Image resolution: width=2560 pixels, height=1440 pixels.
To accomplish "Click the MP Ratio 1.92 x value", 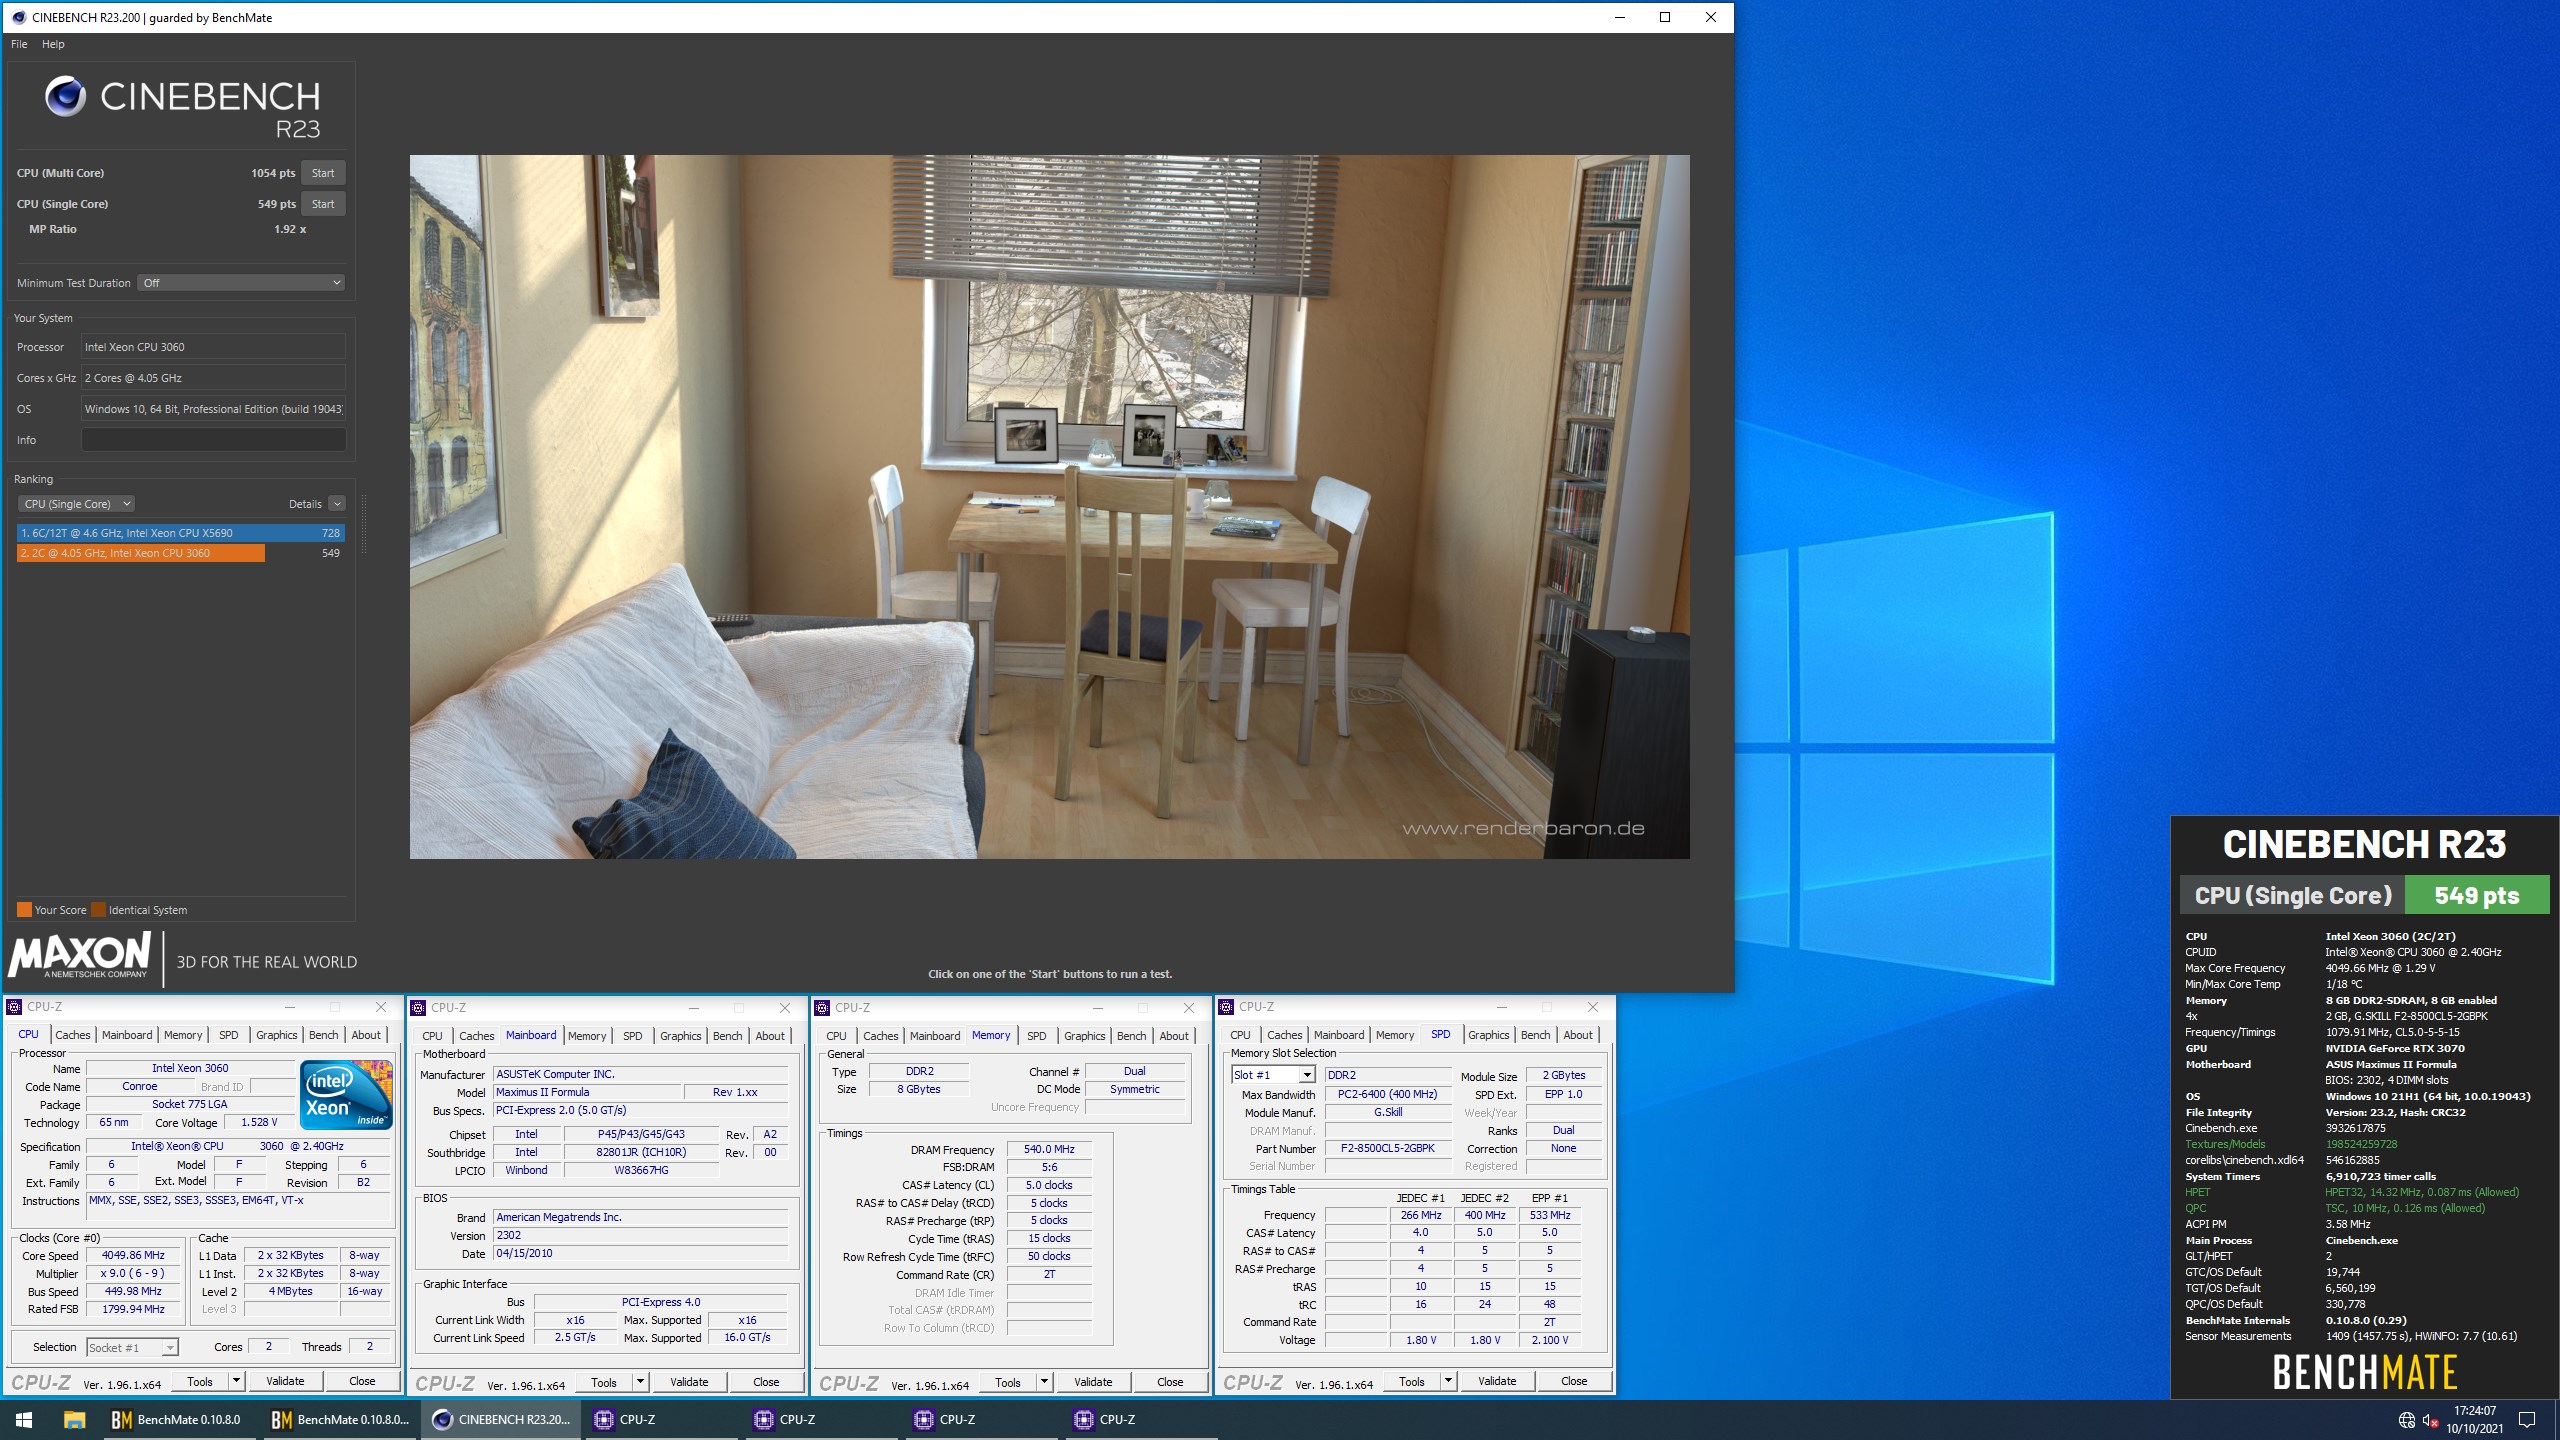I will click(290, 229).
